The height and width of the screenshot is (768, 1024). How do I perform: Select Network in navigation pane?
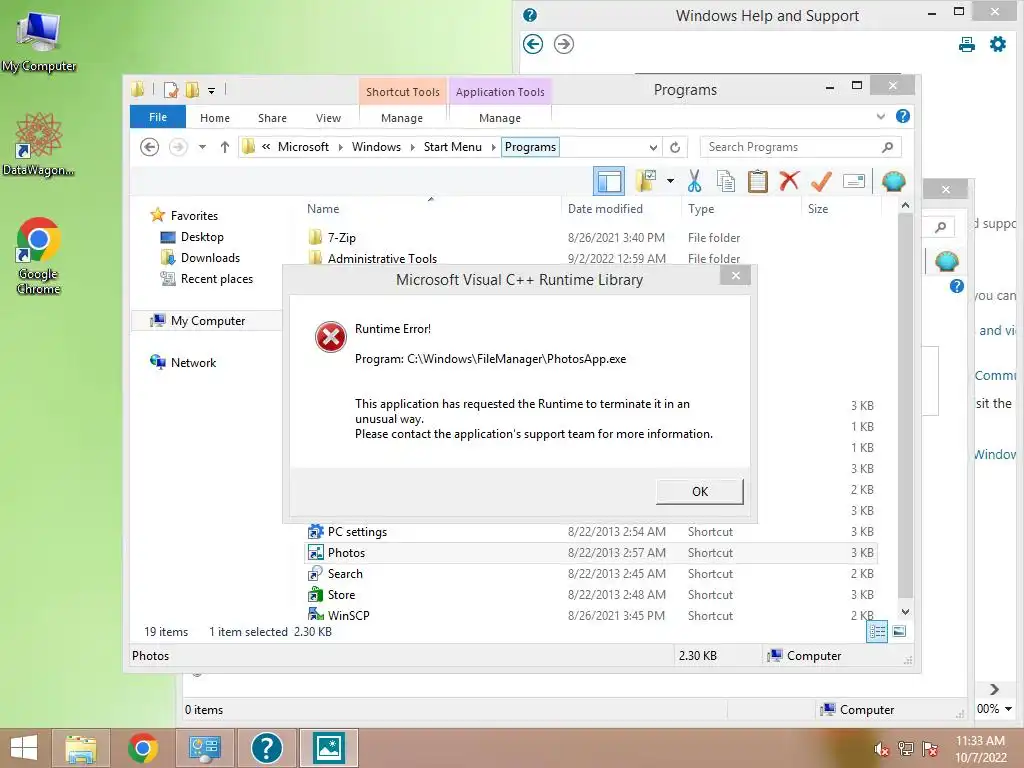tap(193, 362)
